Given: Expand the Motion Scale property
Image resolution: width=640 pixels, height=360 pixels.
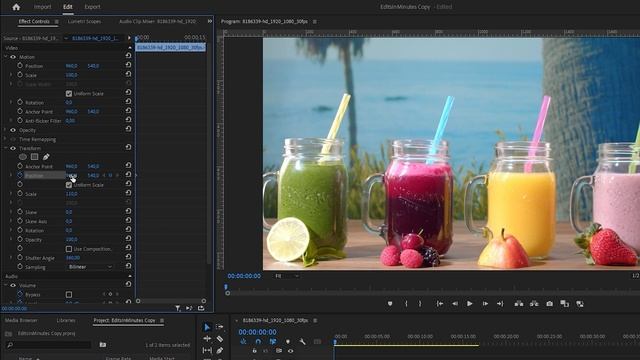Looking at the screenshot, I should point(11,75).
